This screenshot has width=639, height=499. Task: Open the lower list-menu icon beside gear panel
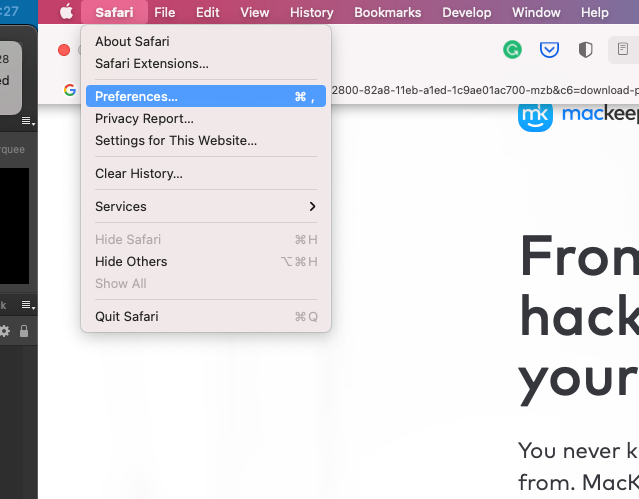[x=28, y=305]
